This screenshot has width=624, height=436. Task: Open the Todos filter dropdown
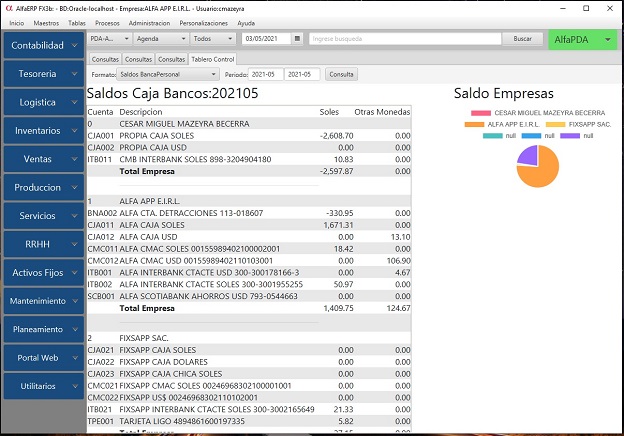coord(212,39)
